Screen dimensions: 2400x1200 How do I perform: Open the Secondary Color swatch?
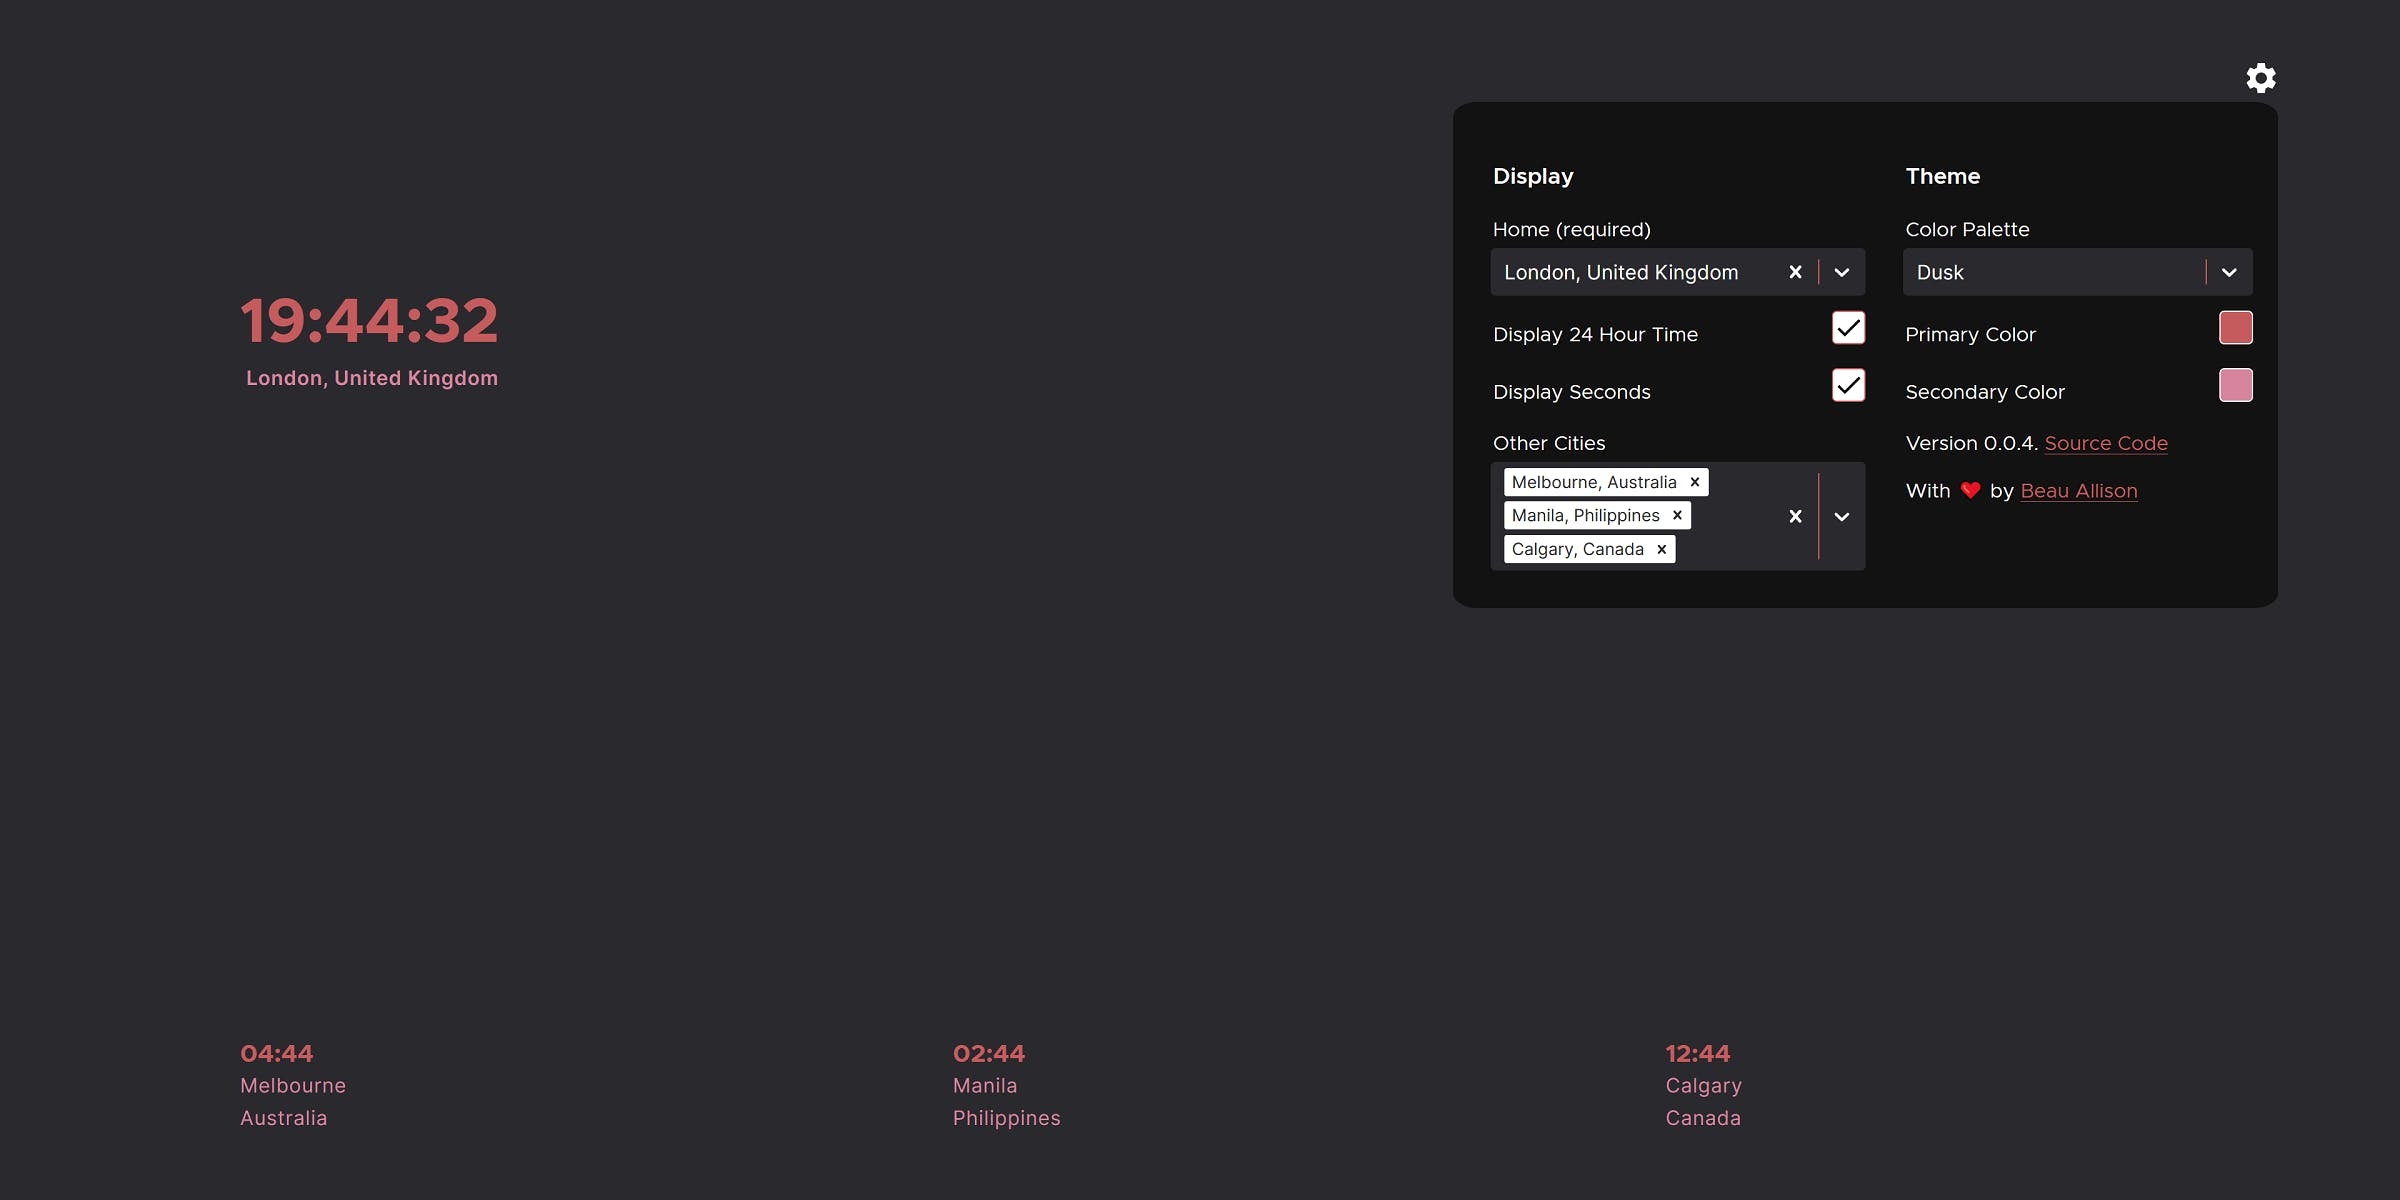point(2235,385)
